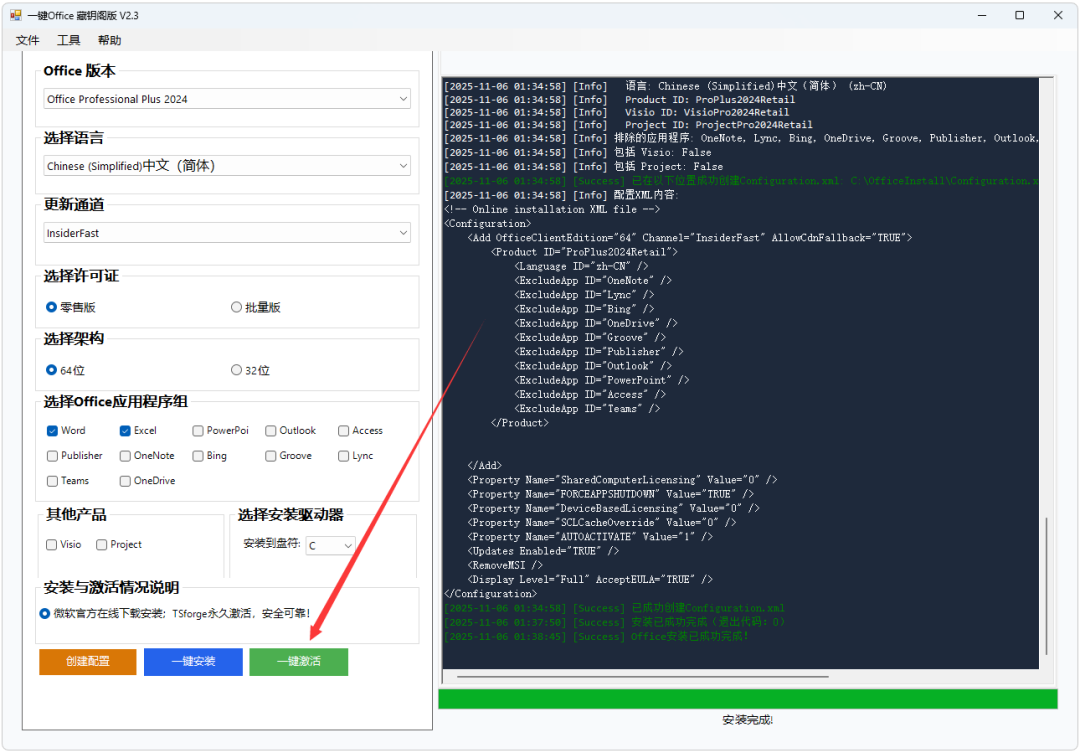Uncheck the Excel checkbox
The width and height of the screenshot is (1080, 753).
(125, 431)
